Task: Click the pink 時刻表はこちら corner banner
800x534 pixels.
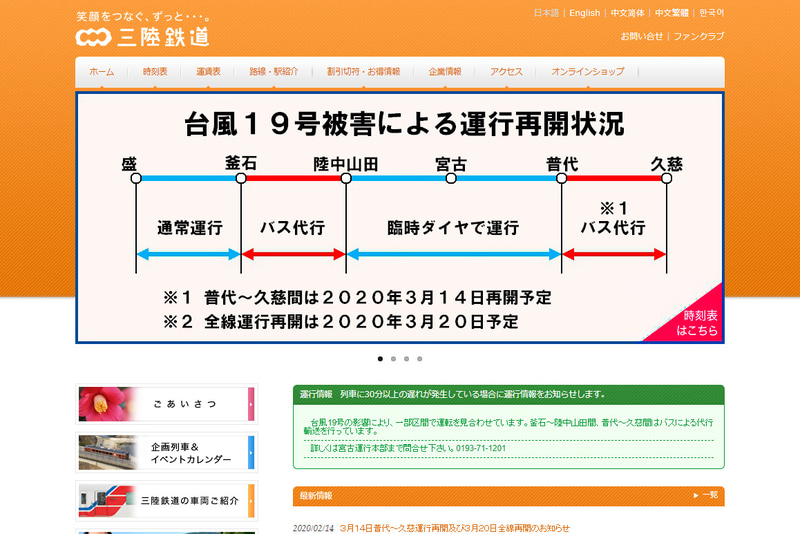Action: tap(695, 323)
